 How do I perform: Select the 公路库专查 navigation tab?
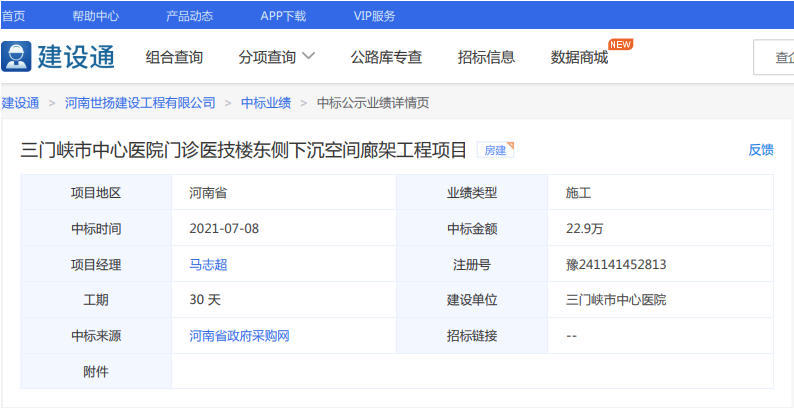386,57
